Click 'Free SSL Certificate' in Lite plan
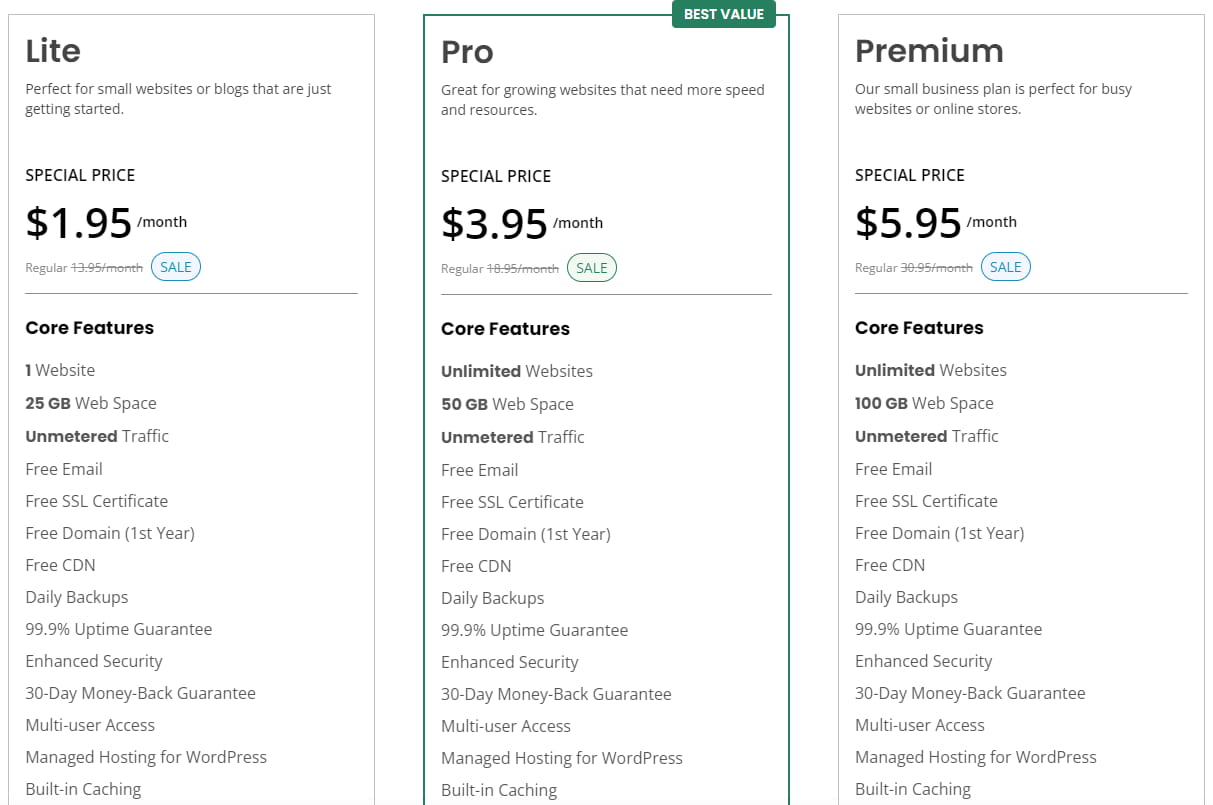Screen dimensions: 1213x805 click(x=97, y=501)
